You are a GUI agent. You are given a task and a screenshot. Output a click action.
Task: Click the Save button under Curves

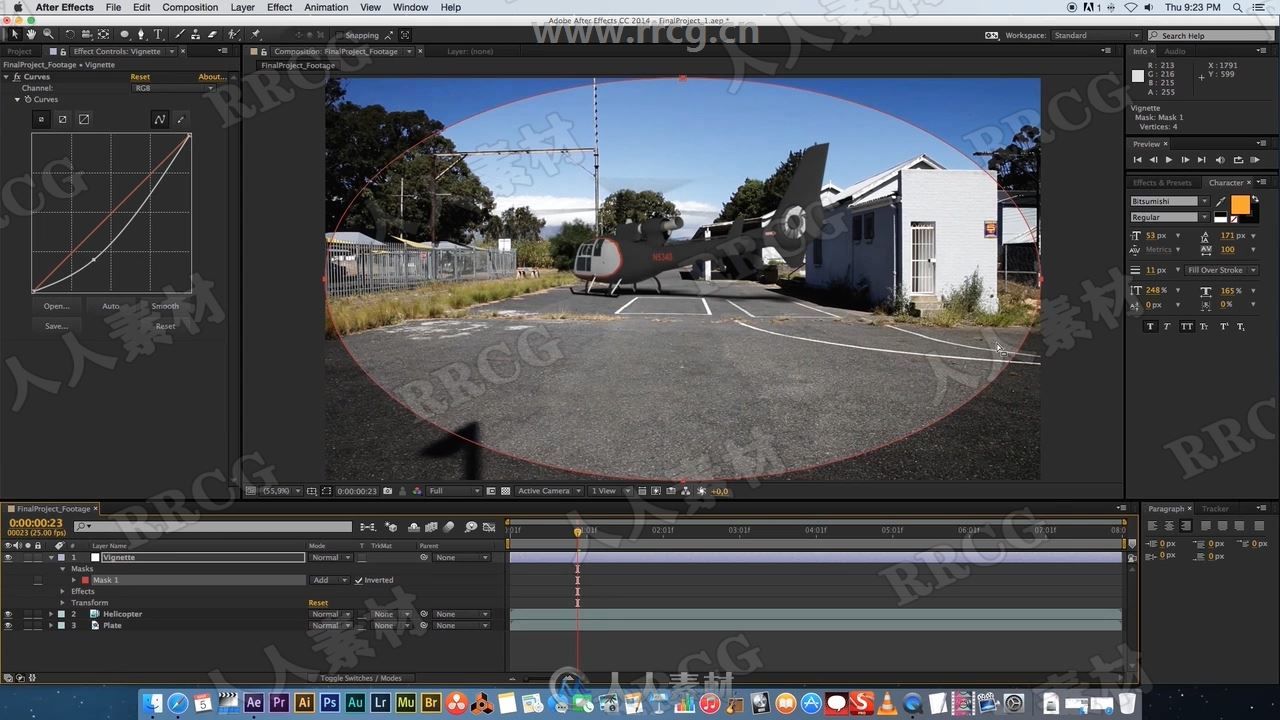tap(57, 326)
